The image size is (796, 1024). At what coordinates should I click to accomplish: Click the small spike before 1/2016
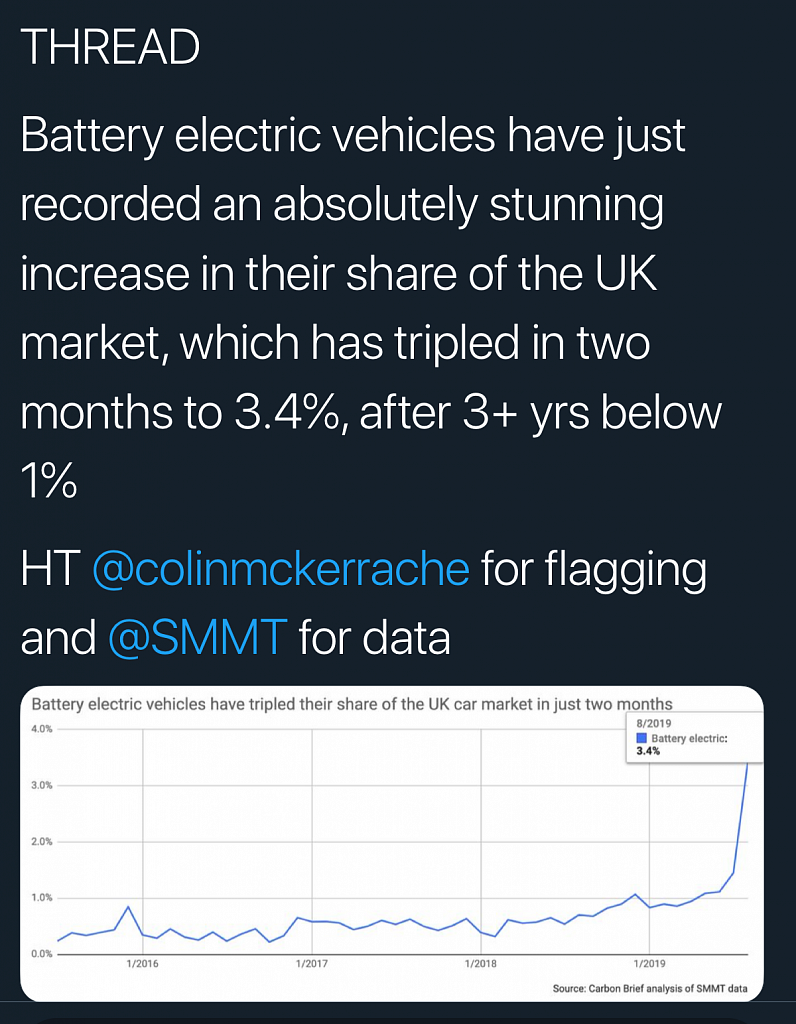pos(129,907)
